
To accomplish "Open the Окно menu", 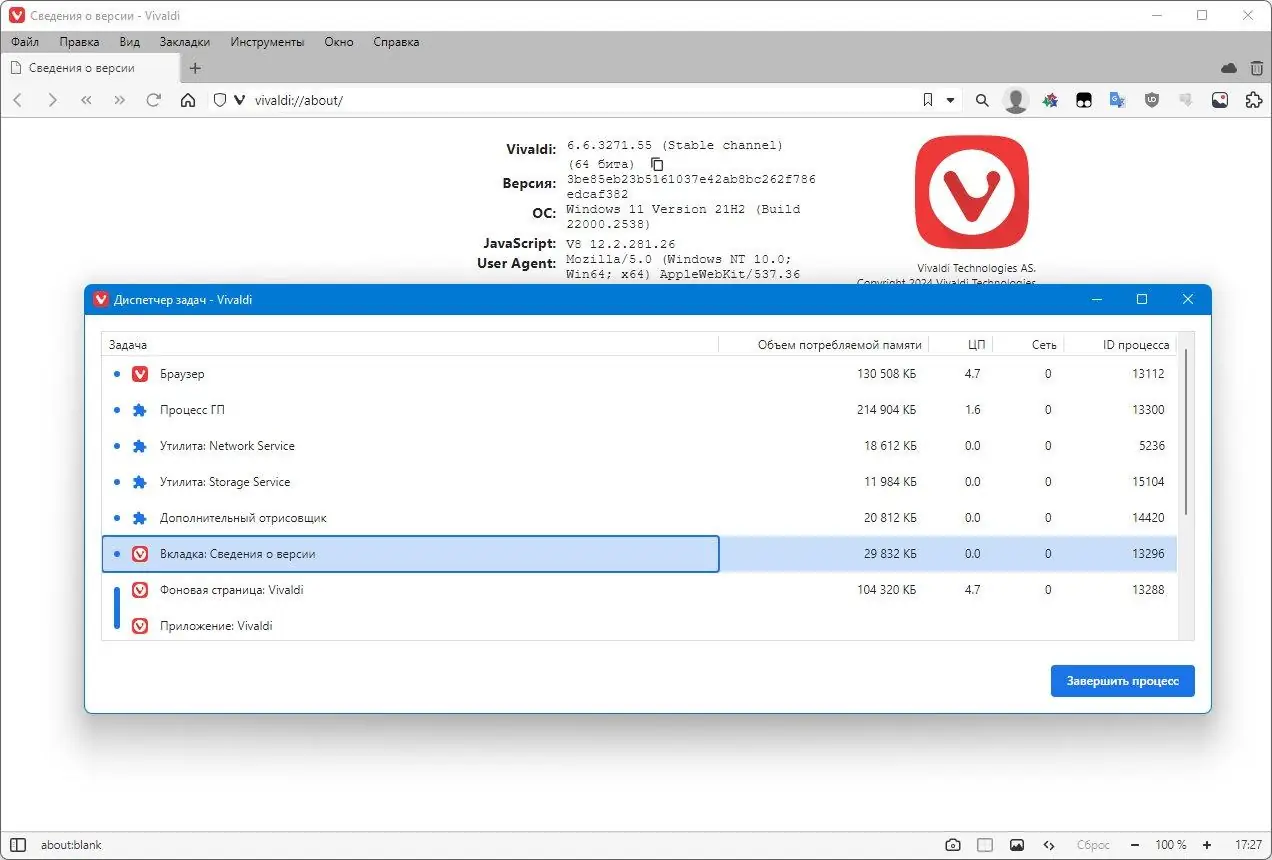I will [x=339, y=42].
